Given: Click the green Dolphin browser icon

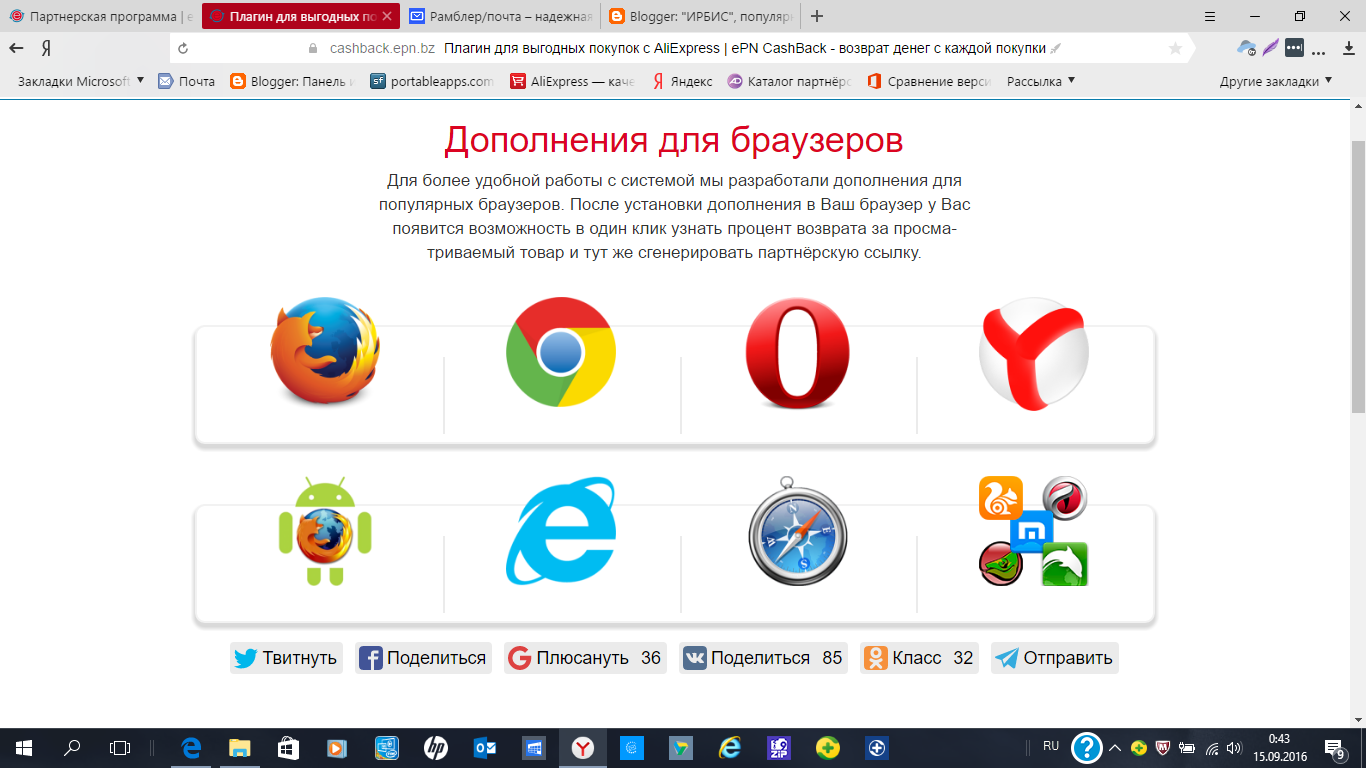Looking at the screenshot, I should point(1065,564).
